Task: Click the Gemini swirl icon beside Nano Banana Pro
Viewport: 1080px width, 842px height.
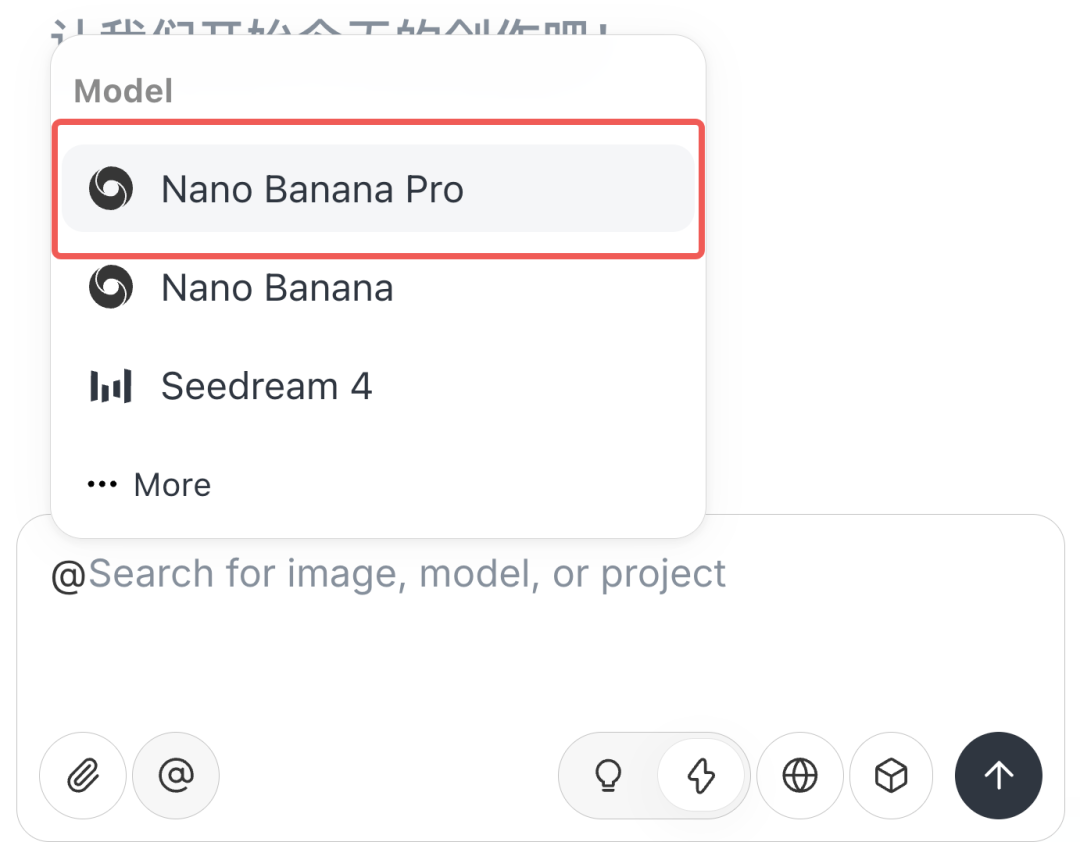Action: pos(110,189)
